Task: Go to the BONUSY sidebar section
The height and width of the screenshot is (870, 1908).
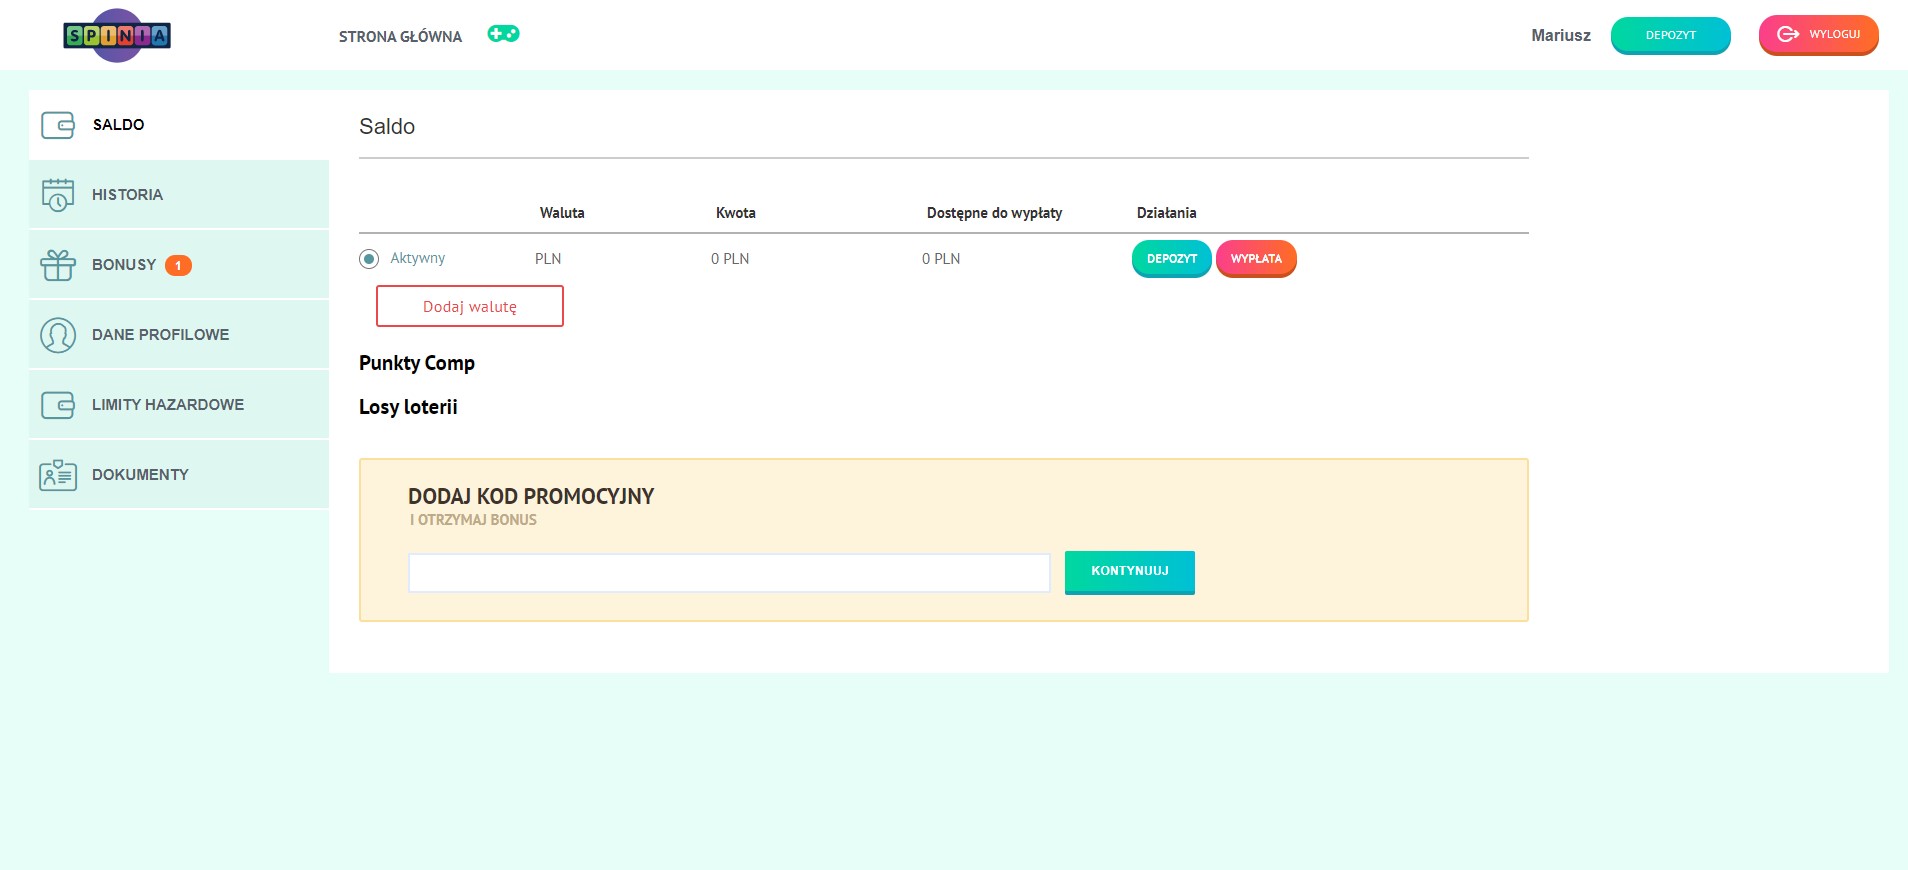Action: 179,265
